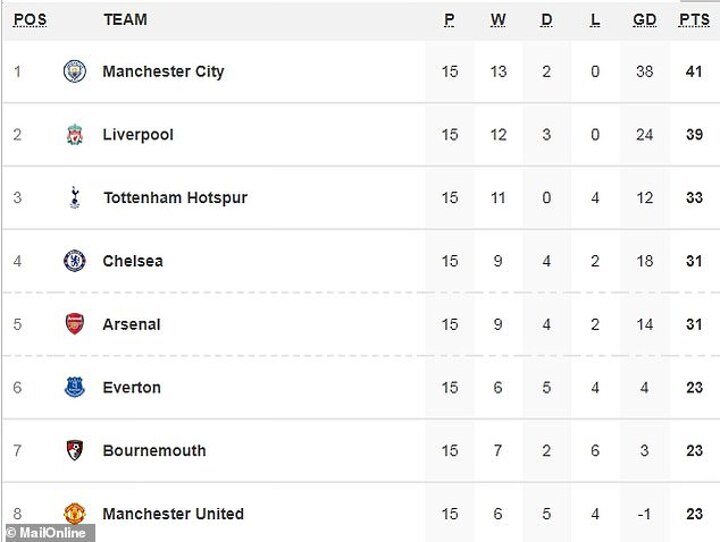Click the Manchester United crest icon
Image resolution: width=720 pixels, height=542 pixels.
pos(75,513)
